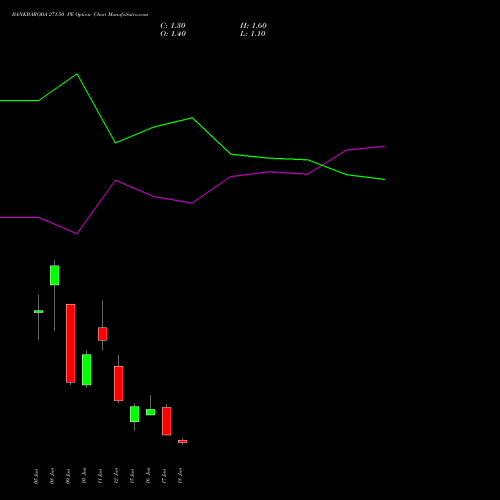The image size is (500, 500).
Task: Select the high value "H: 1.60"
Action: (x=253, y=26)
